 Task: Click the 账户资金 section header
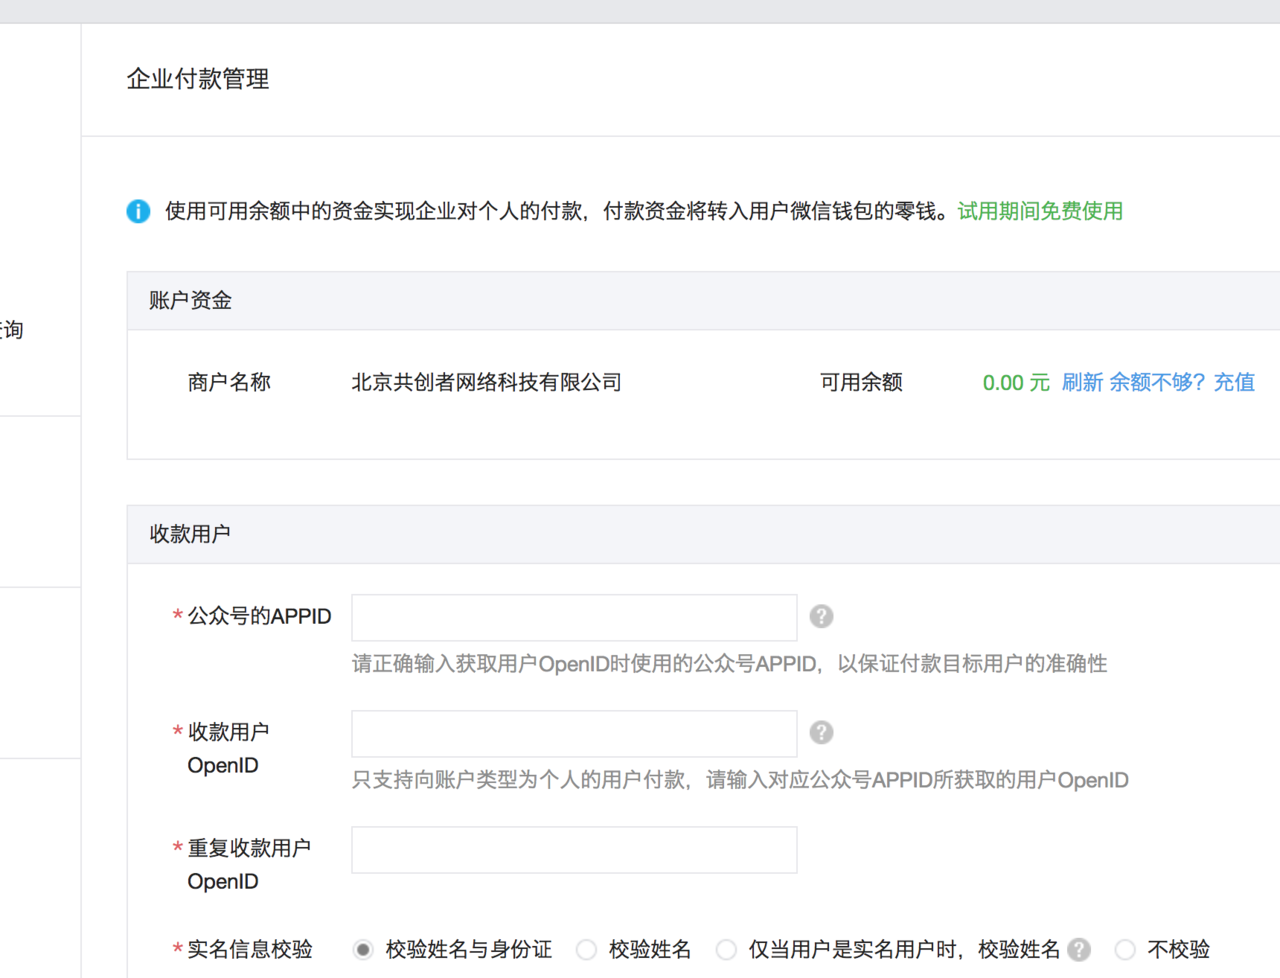pyautogui.click(x=190, y=300)
